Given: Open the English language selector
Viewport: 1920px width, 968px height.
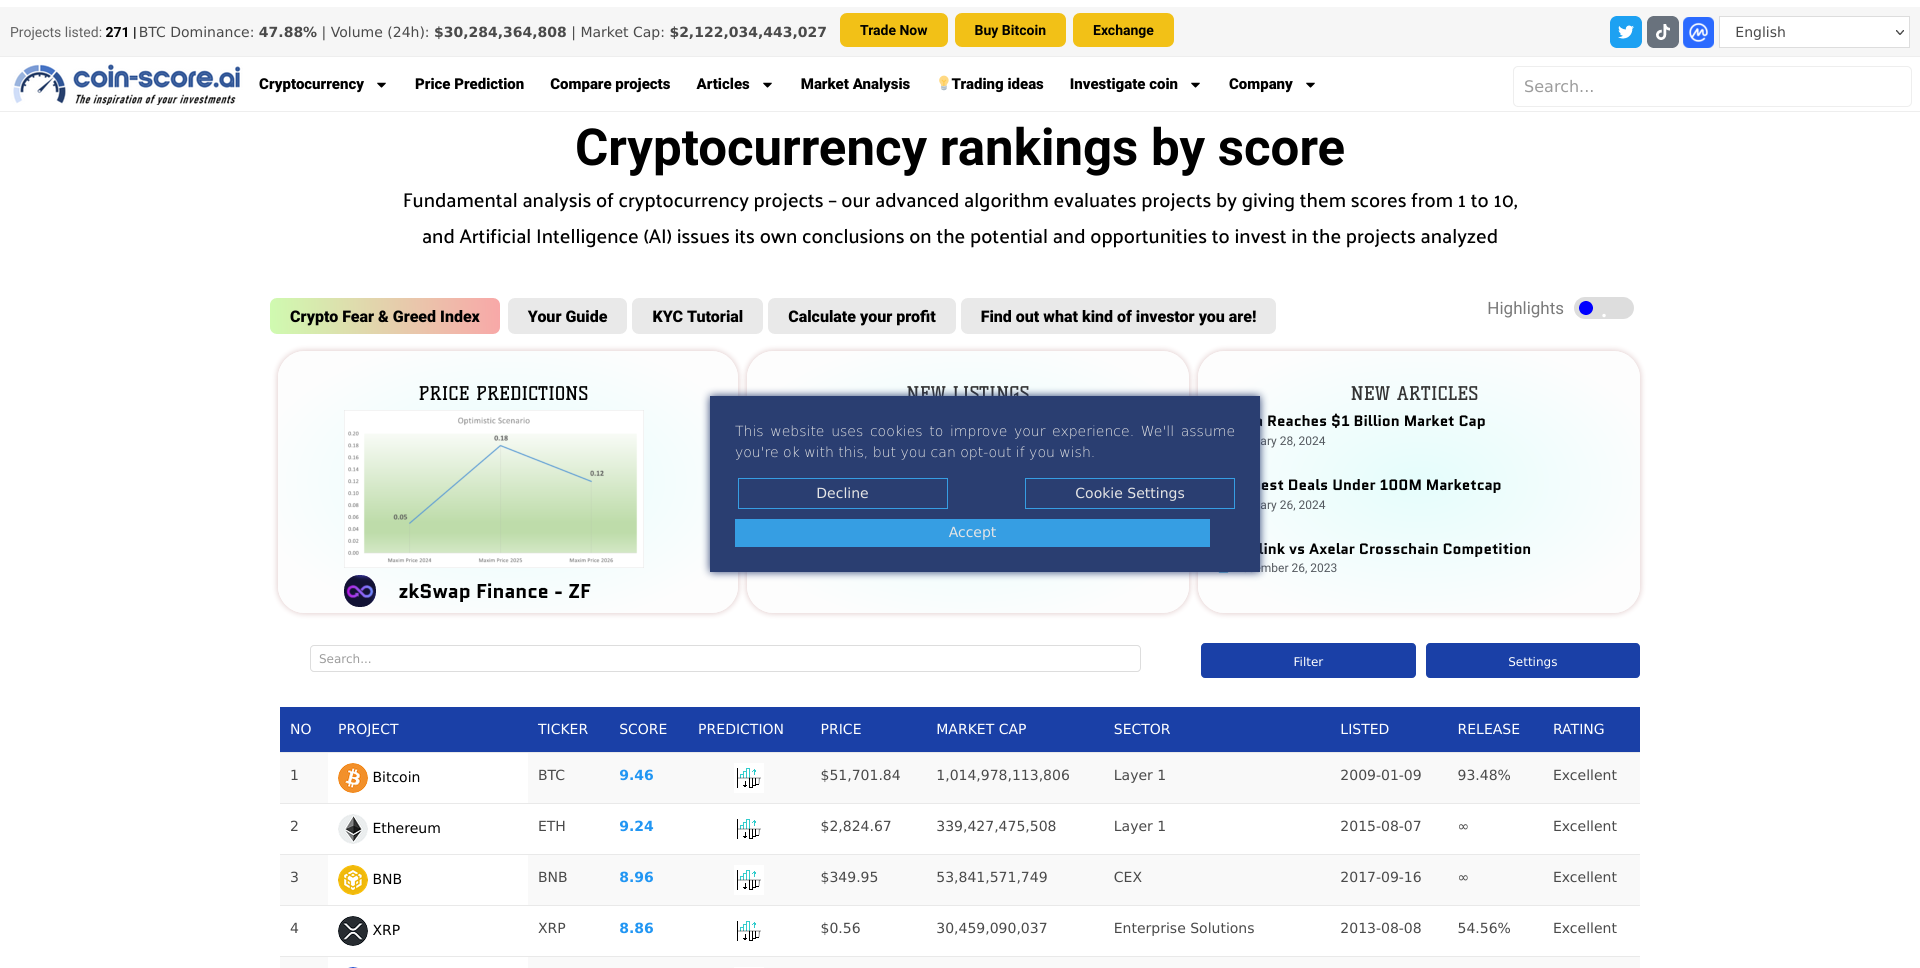Looking at the screenshot, I should [1814, 31].
